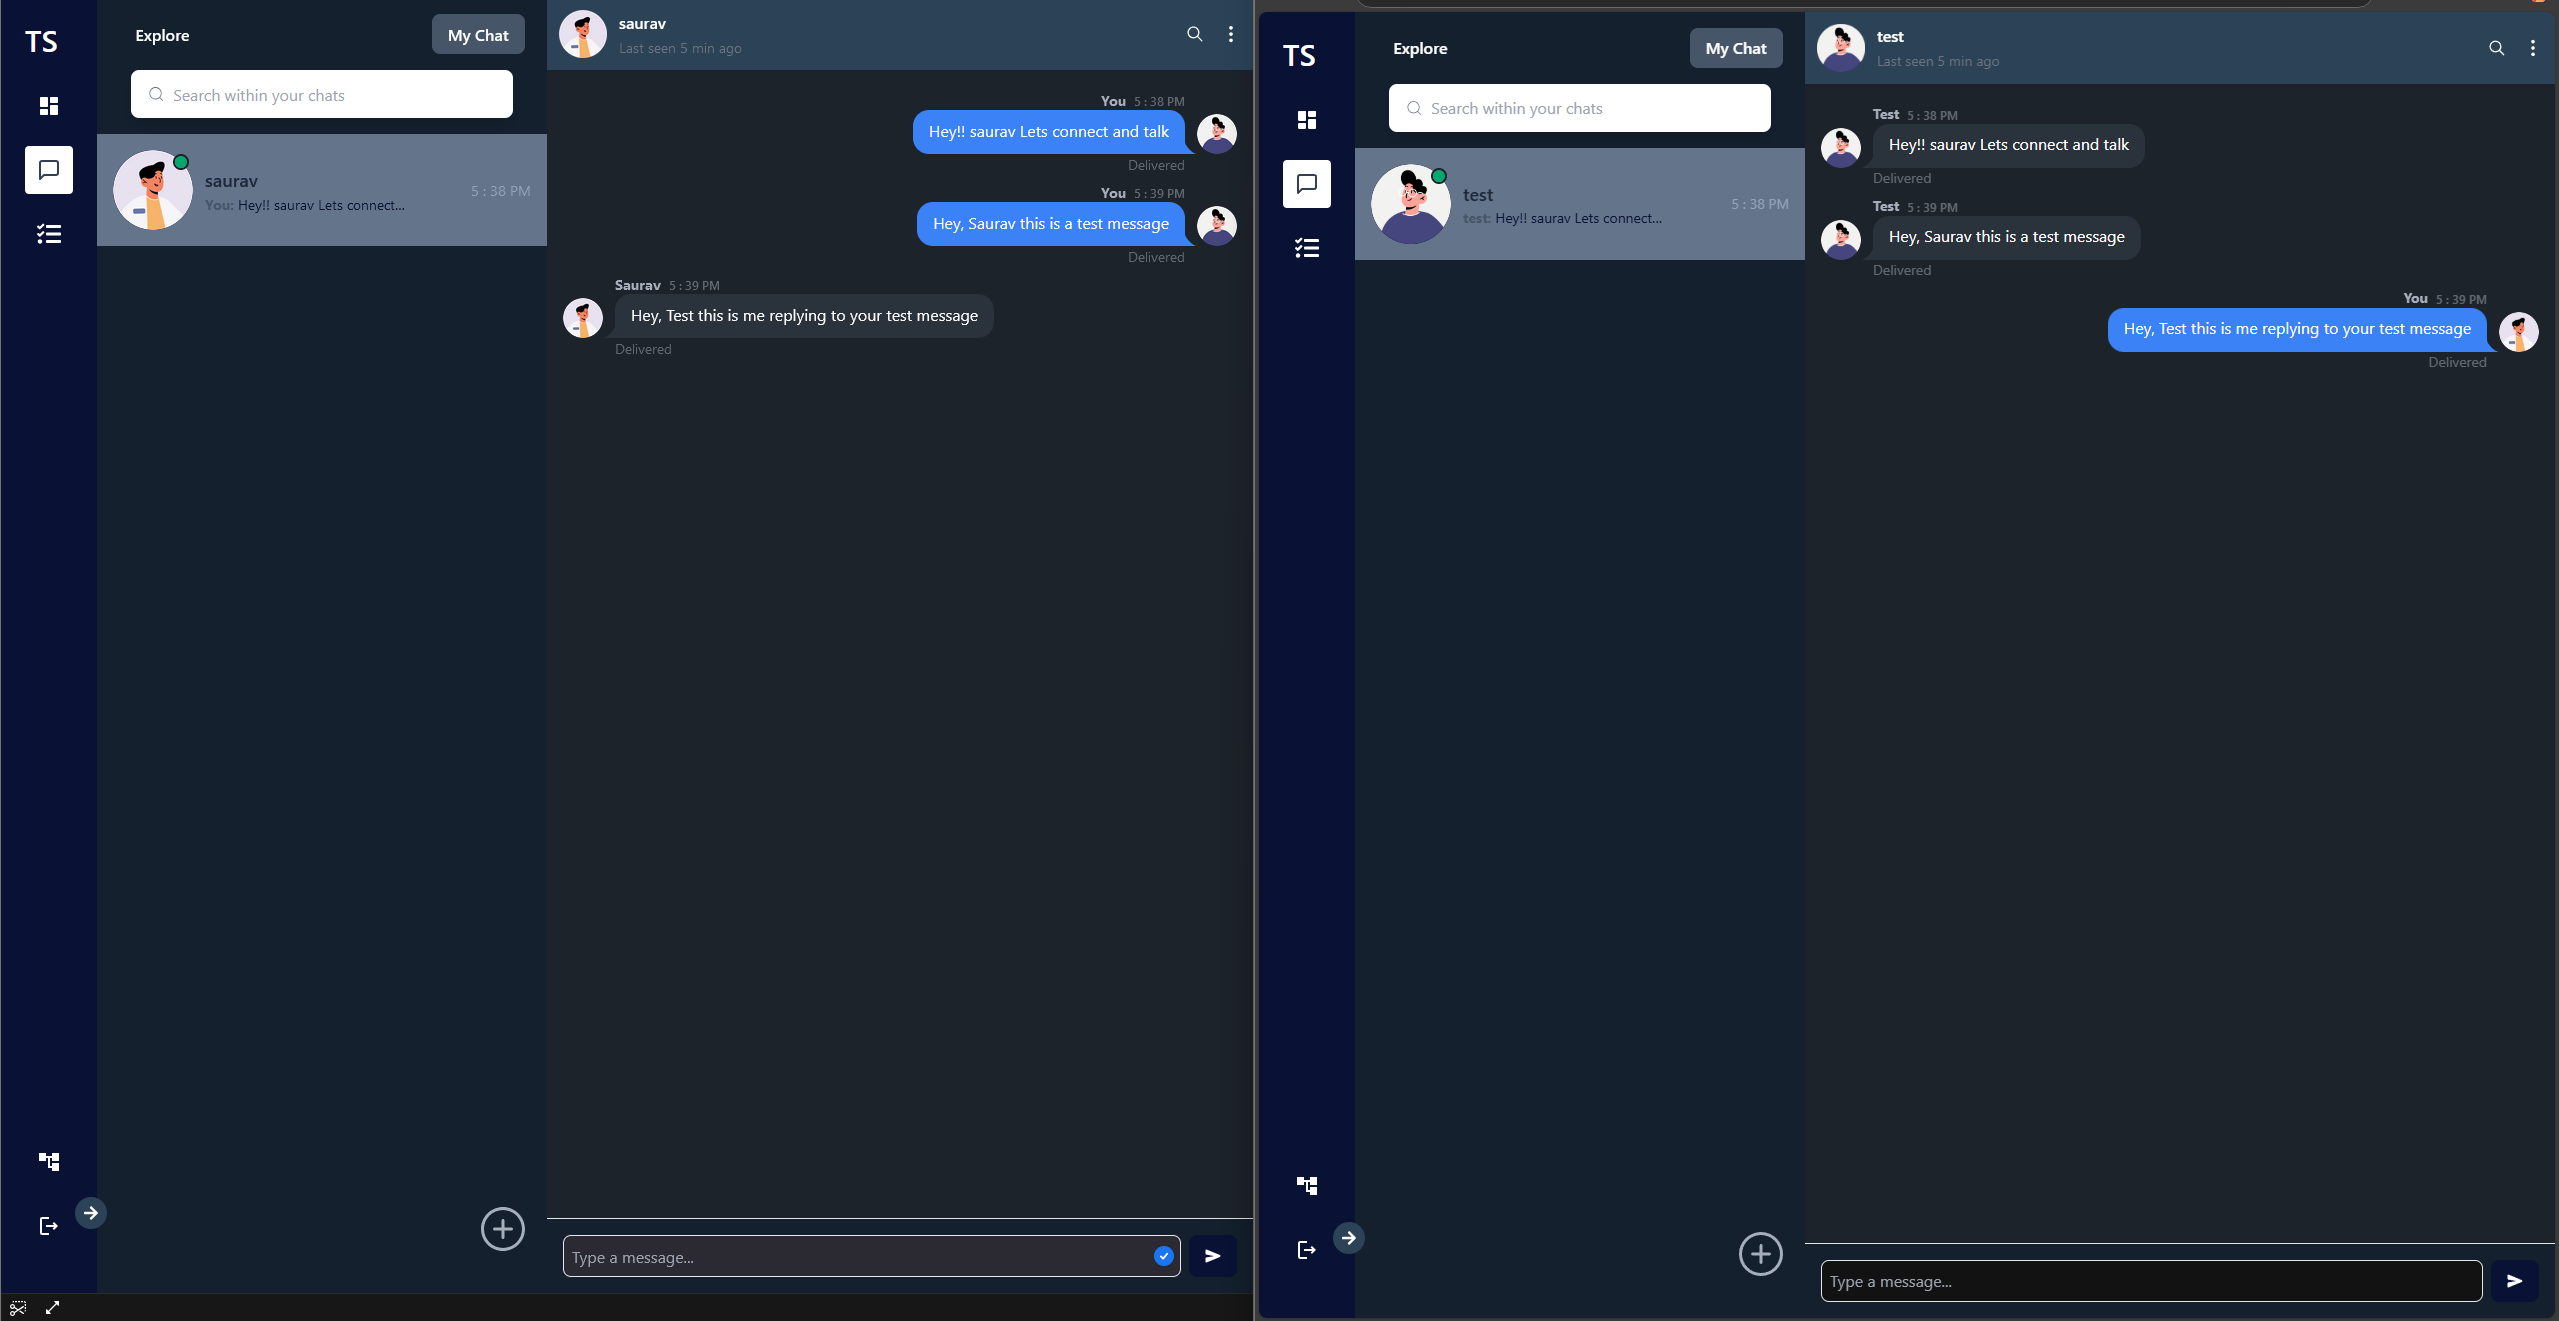Switch to Explore tab in left window
This screenshot has height=1321, width=2559.
(162, 35)
